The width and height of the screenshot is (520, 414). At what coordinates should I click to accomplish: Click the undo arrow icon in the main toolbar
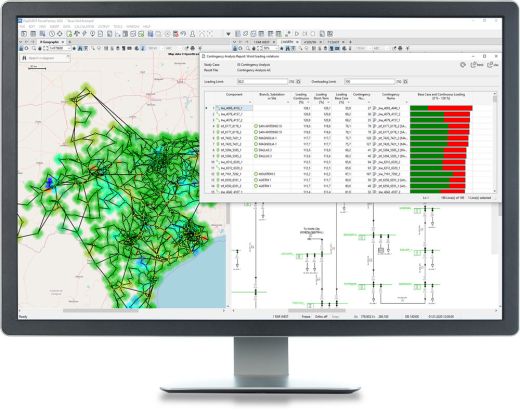pos(183,34)
